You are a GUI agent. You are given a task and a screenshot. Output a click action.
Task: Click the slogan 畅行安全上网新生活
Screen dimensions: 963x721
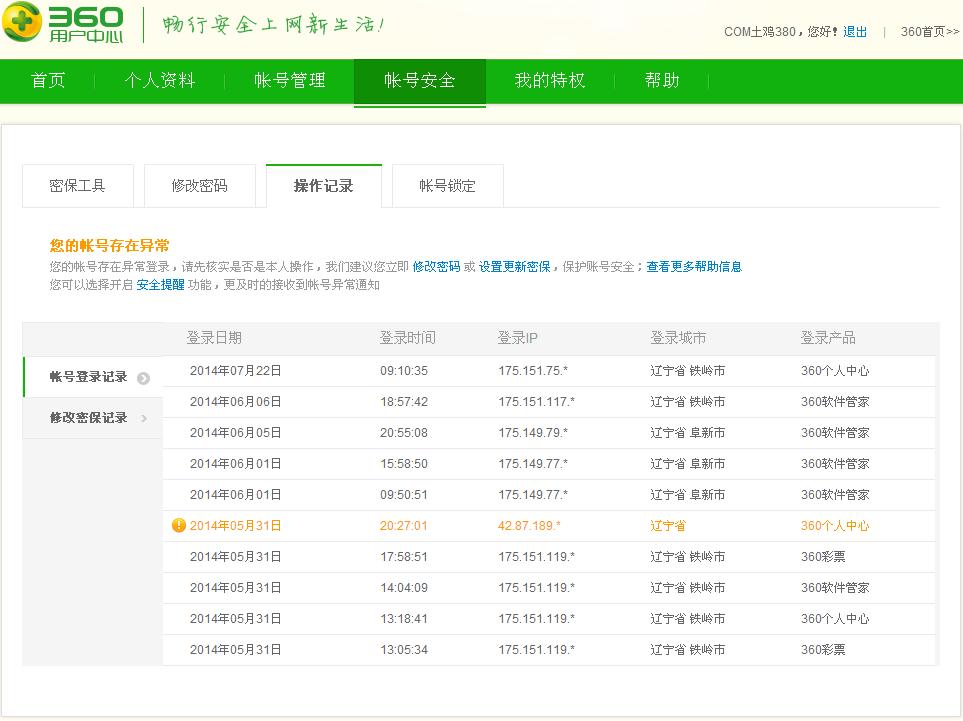pyautogui.click(x=273, y=25)
